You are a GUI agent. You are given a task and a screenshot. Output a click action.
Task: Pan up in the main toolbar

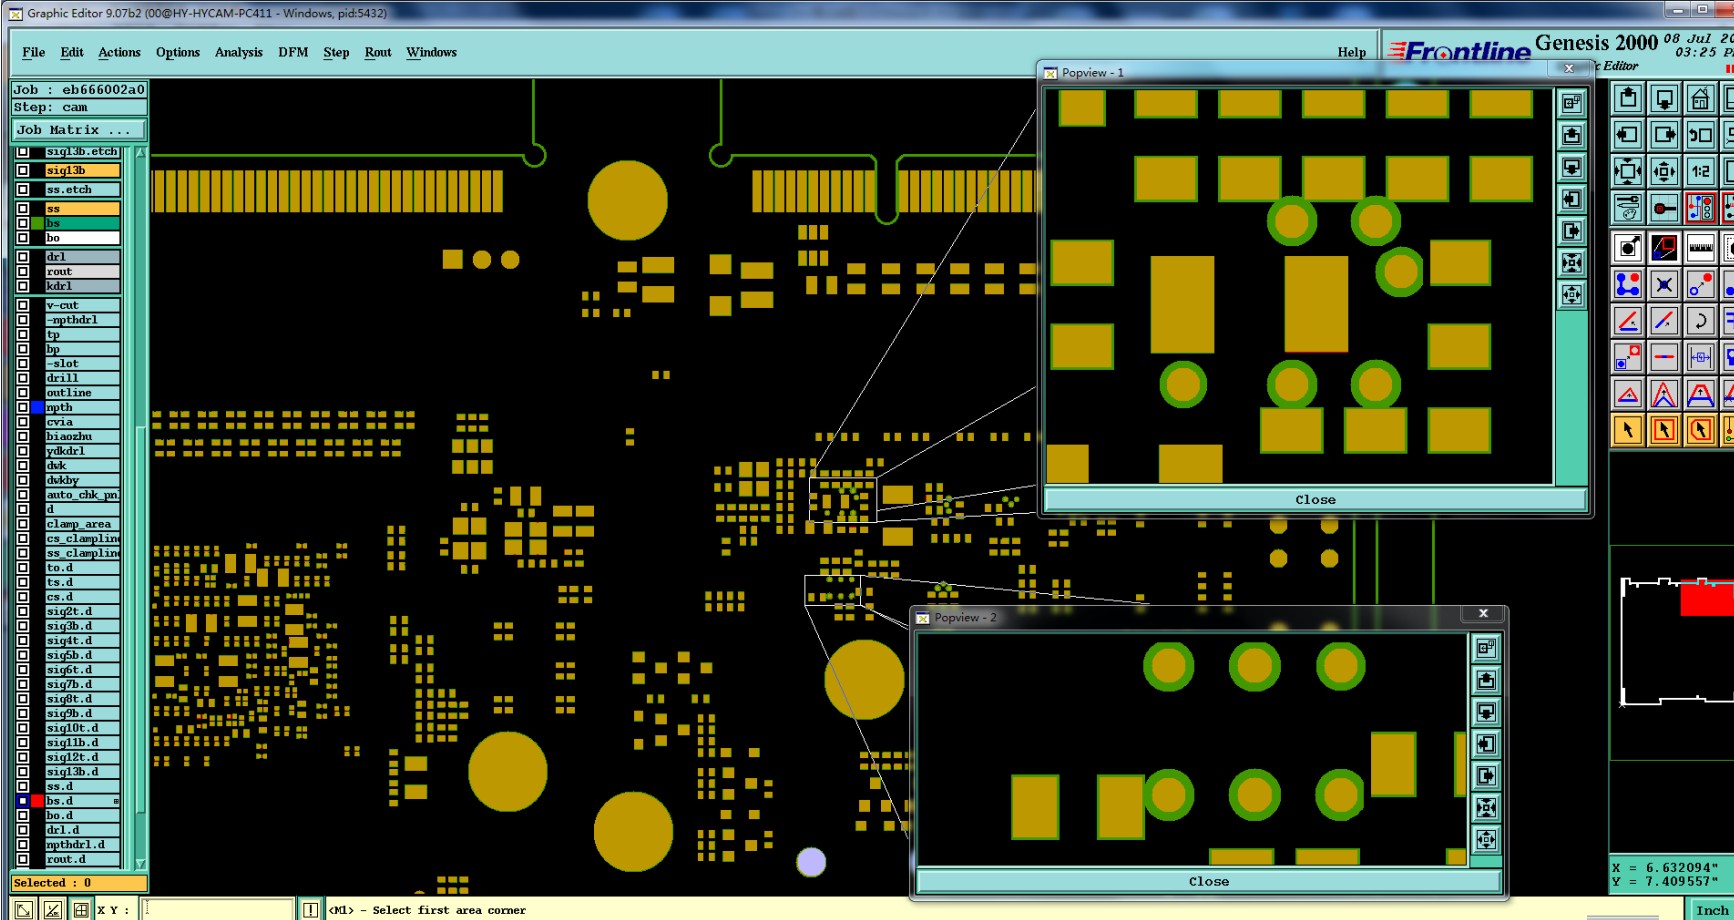1628,98
